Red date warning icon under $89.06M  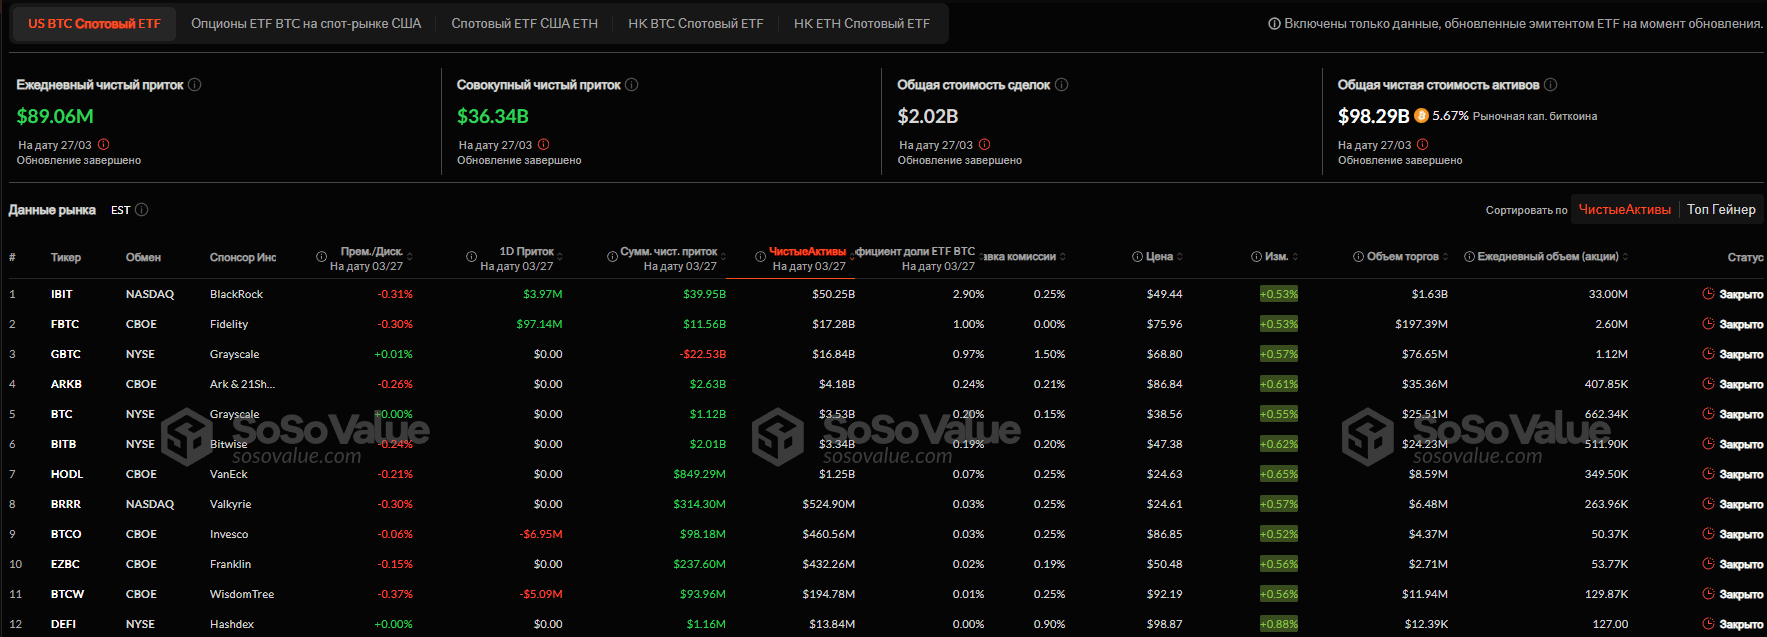[x=104, y=144]
